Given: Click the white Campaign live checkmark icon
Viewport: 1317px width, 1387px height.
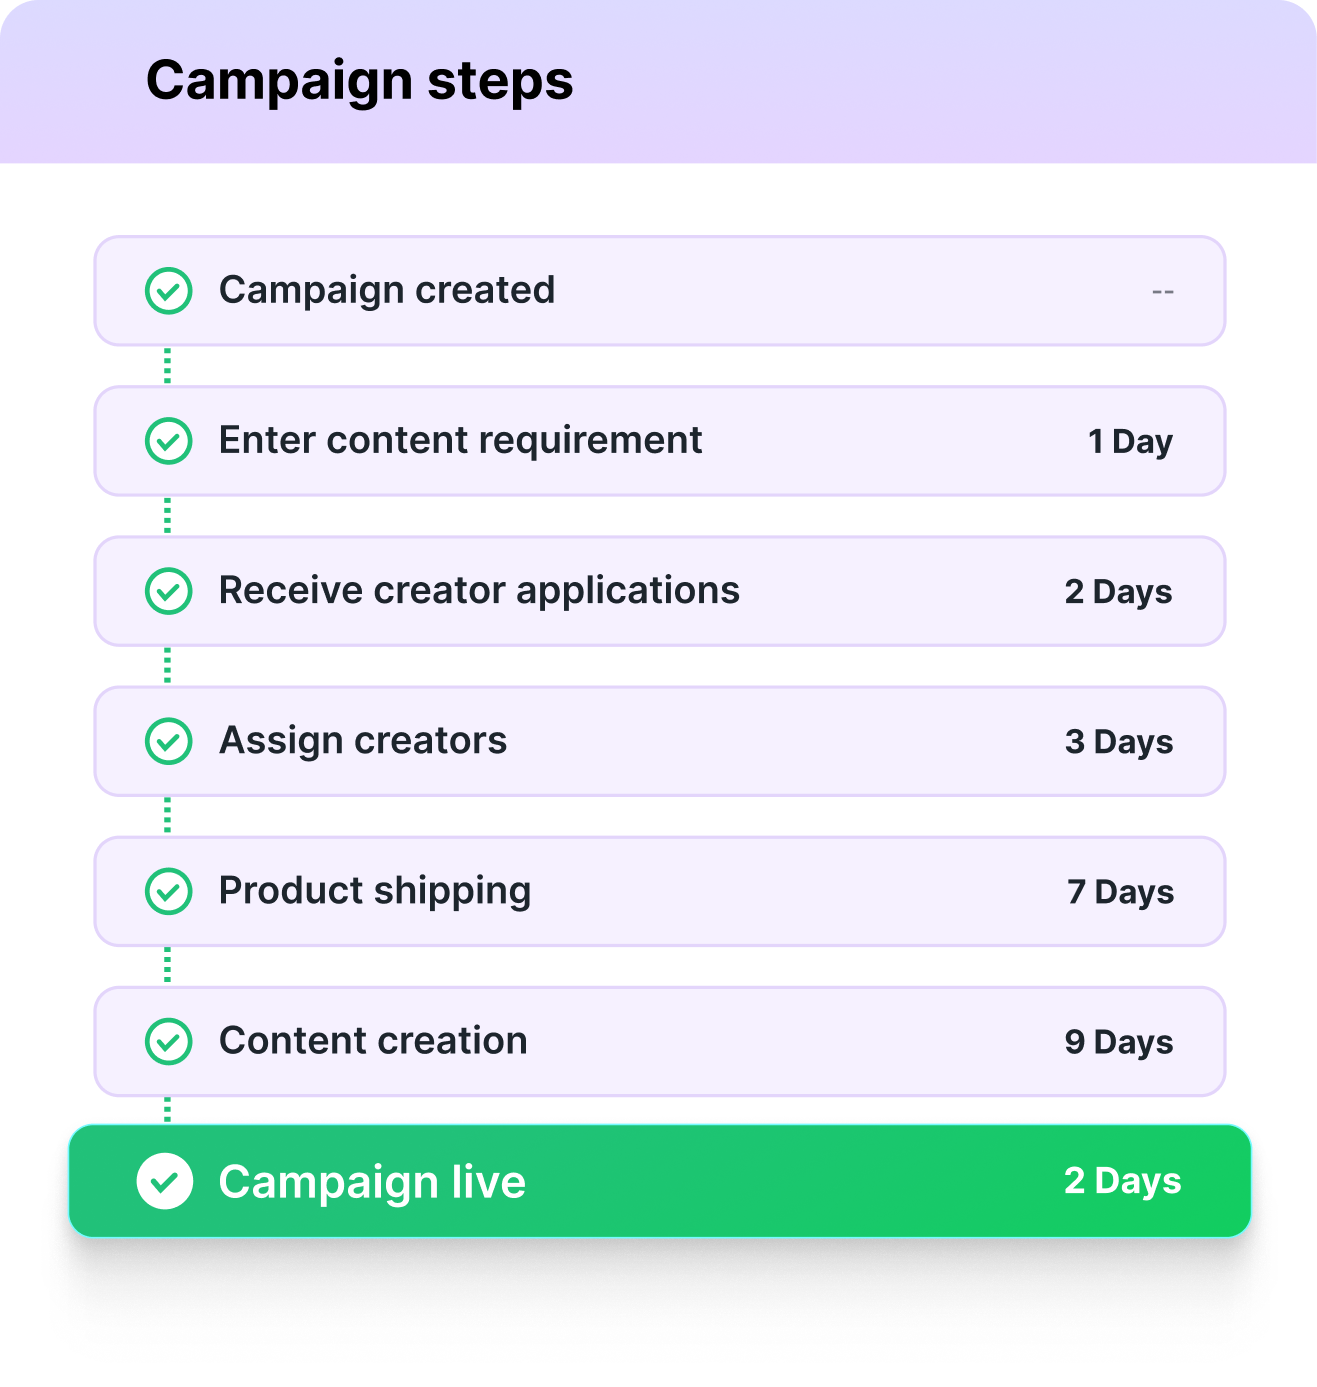Looking at the screenshot, I should [x=165, y=1181].
